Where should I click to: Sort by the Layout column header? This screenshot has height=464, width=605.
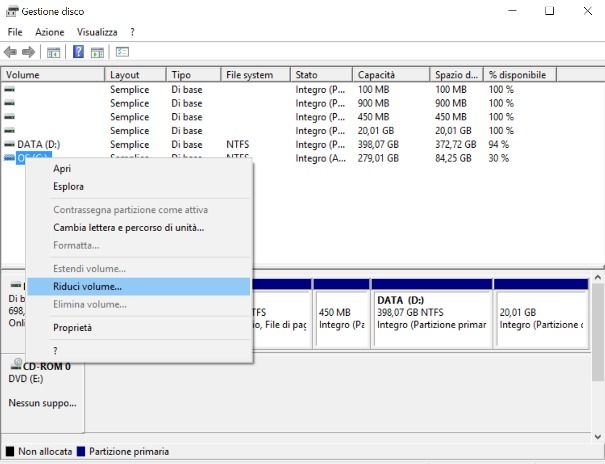coord(135,74)
